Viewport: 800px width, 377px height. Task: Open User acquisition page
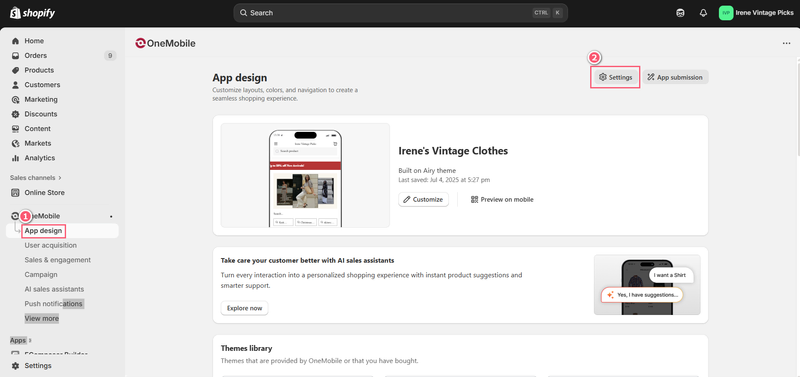point(51,245)
